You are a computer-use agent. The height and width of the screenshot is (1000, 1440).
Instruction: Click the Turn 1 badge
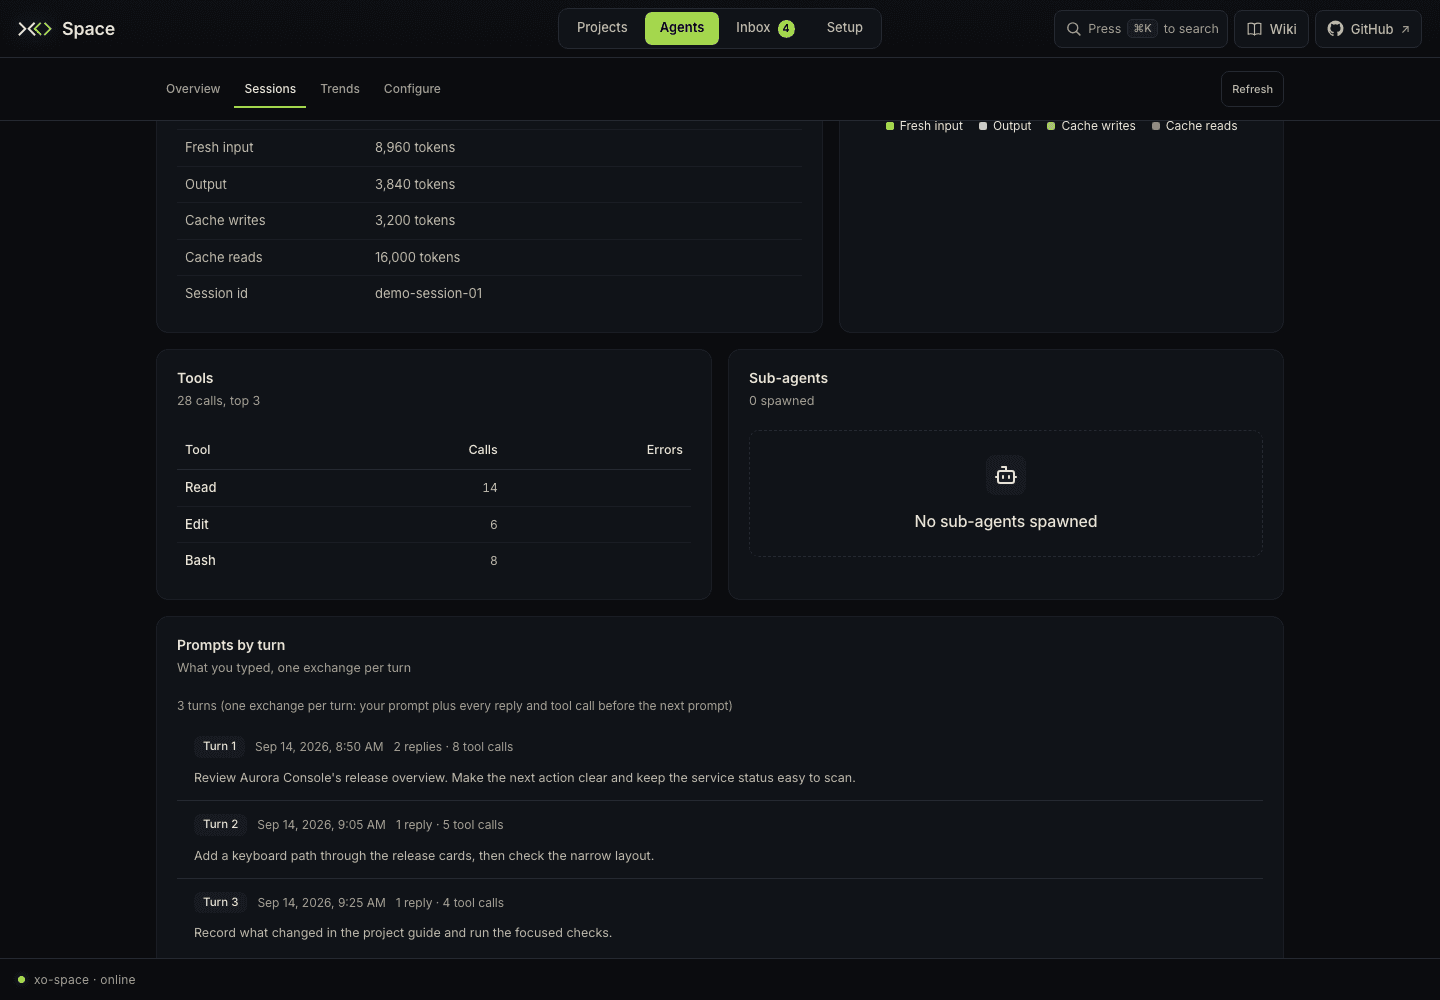[x=220, y=746]
